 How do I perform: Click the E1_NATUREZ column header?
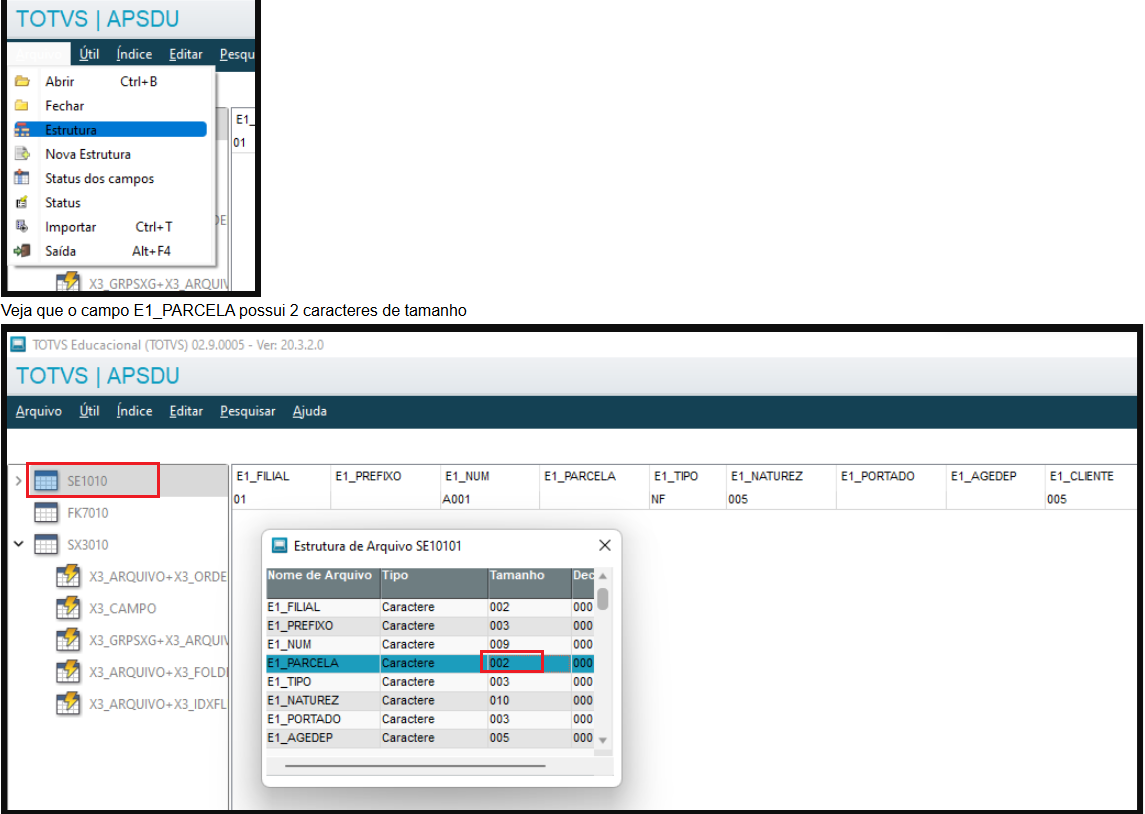pos(767,476)
